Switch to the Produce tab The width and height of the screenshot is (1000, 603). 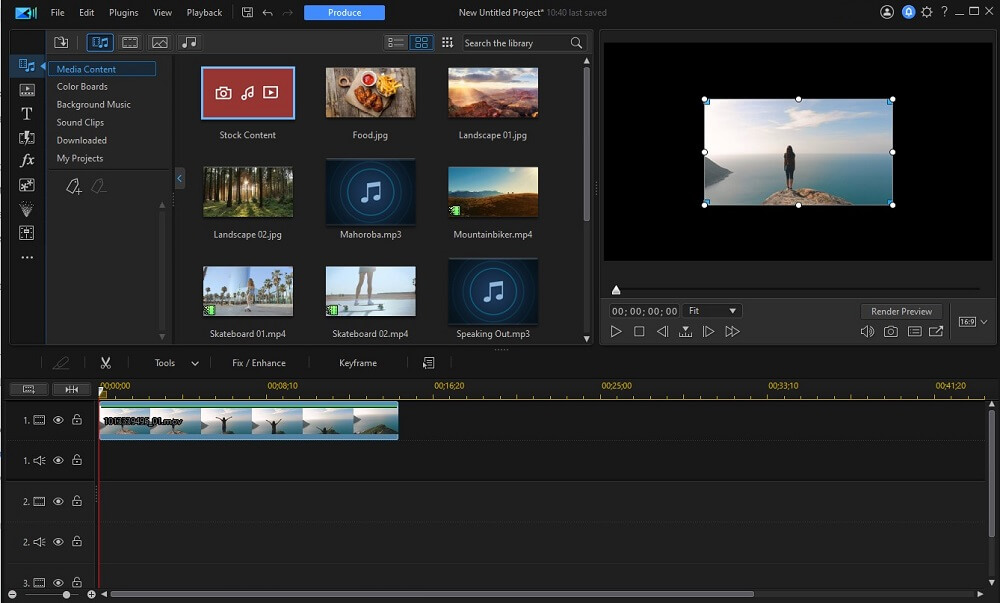click(x=344, y=12)
